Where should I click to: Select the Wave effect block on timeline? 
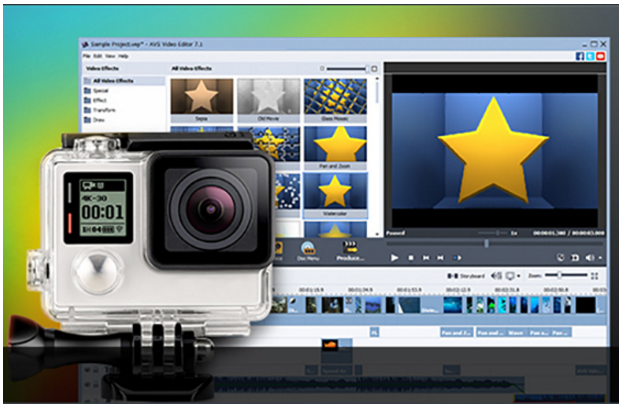[x=515, y=333]
